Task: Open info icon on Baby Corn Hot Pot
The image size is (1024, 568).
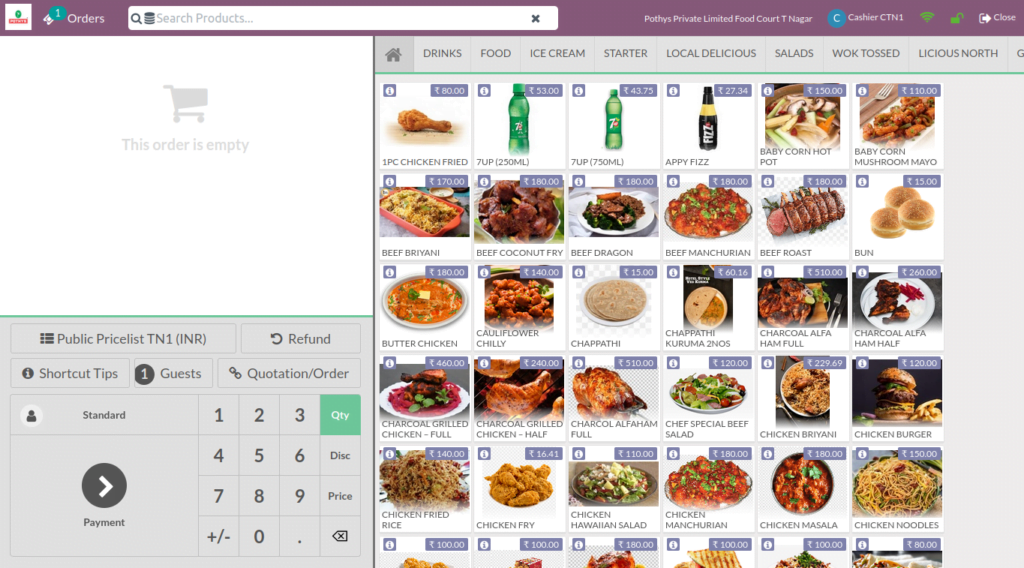Action: click(768, 91)
